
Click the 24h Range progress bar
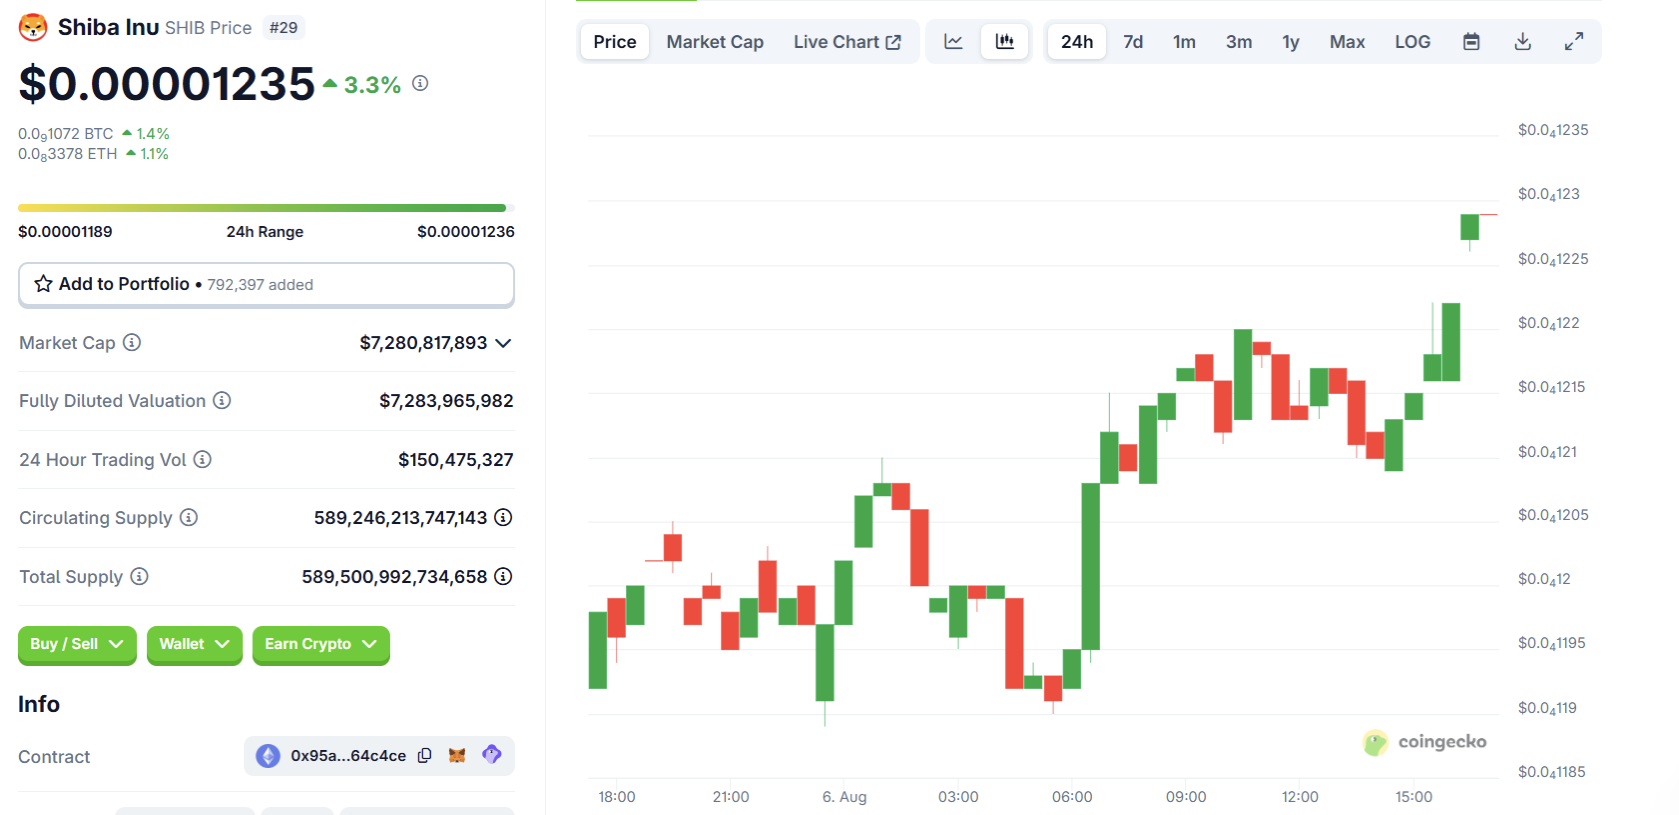point(266,208)
